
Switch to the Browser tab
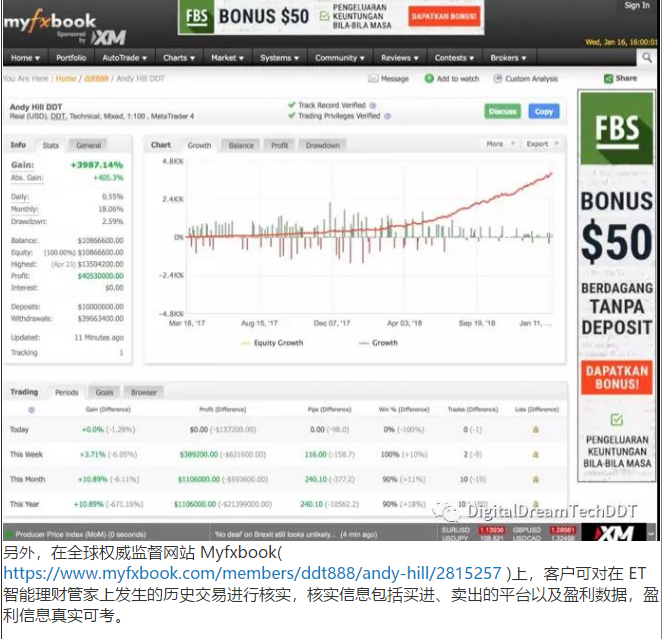[144, 393]
